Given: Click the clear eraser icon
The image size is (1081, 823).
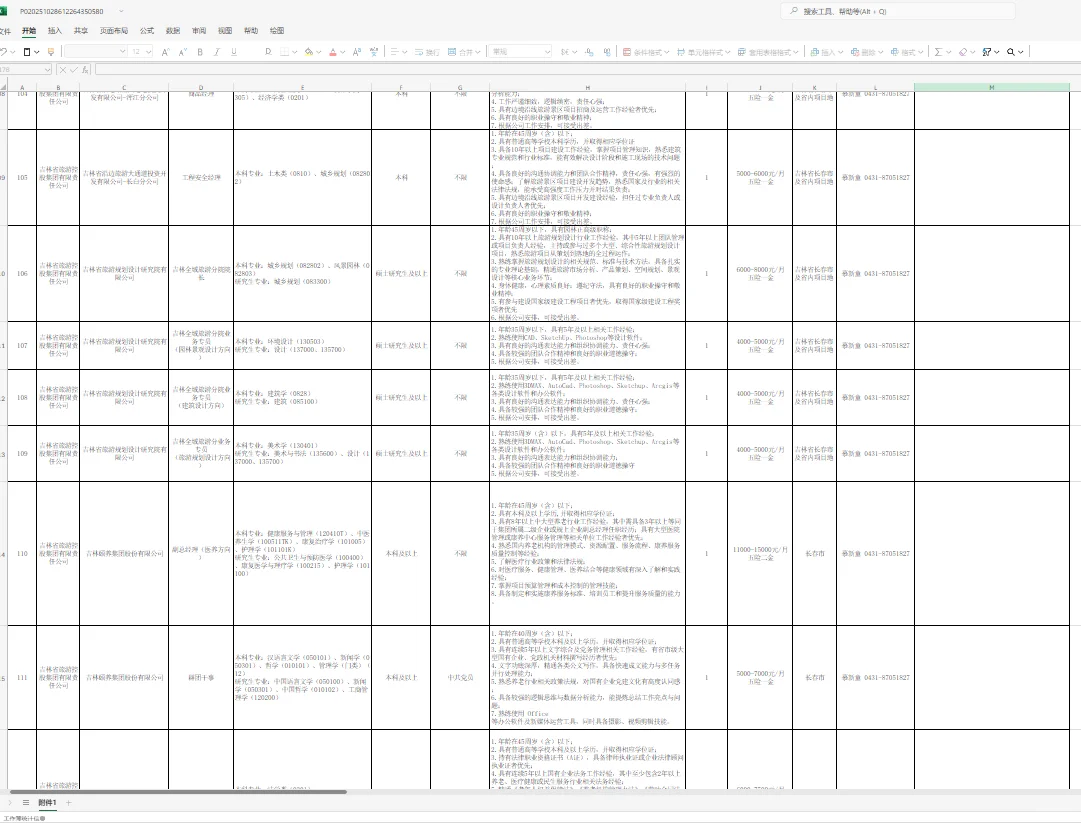Looking at the screenshot, I should pos(963,52).
